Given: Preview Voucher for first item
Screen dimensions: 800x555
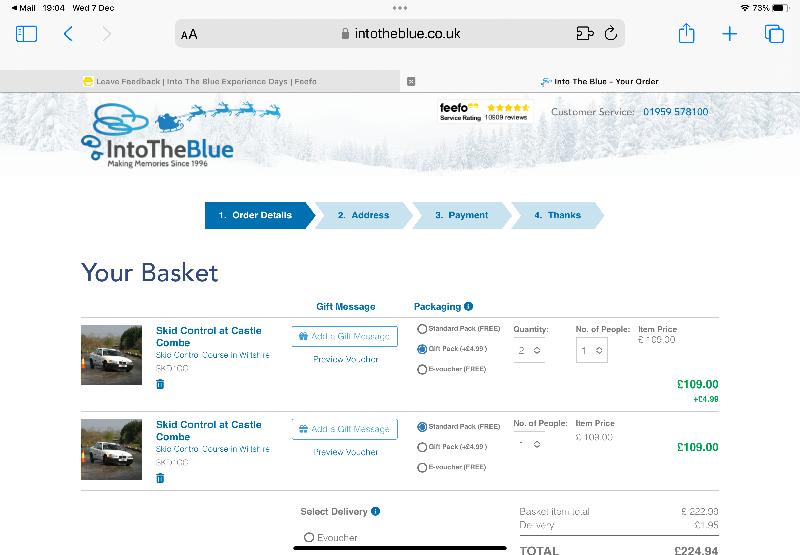Looking at the screenshot, I should (345, 359).
